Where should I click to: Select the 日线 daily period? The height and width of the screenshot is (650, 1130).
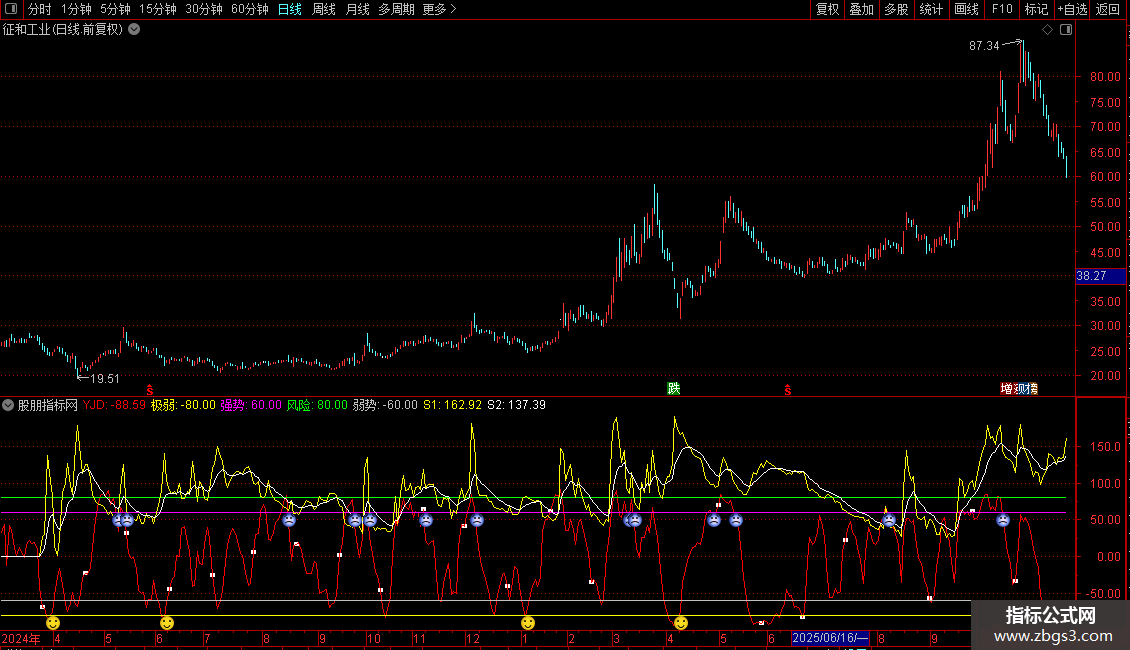click(290, 9)
